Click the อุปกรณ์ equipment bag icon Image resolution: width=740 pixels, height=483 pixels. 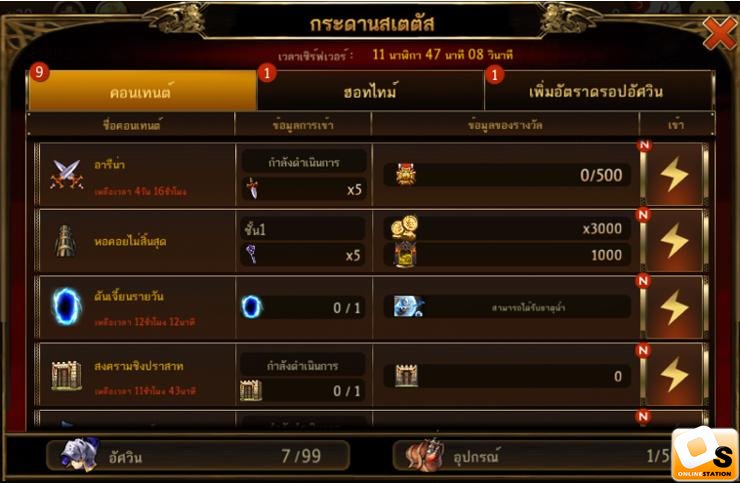click(424, 455)
